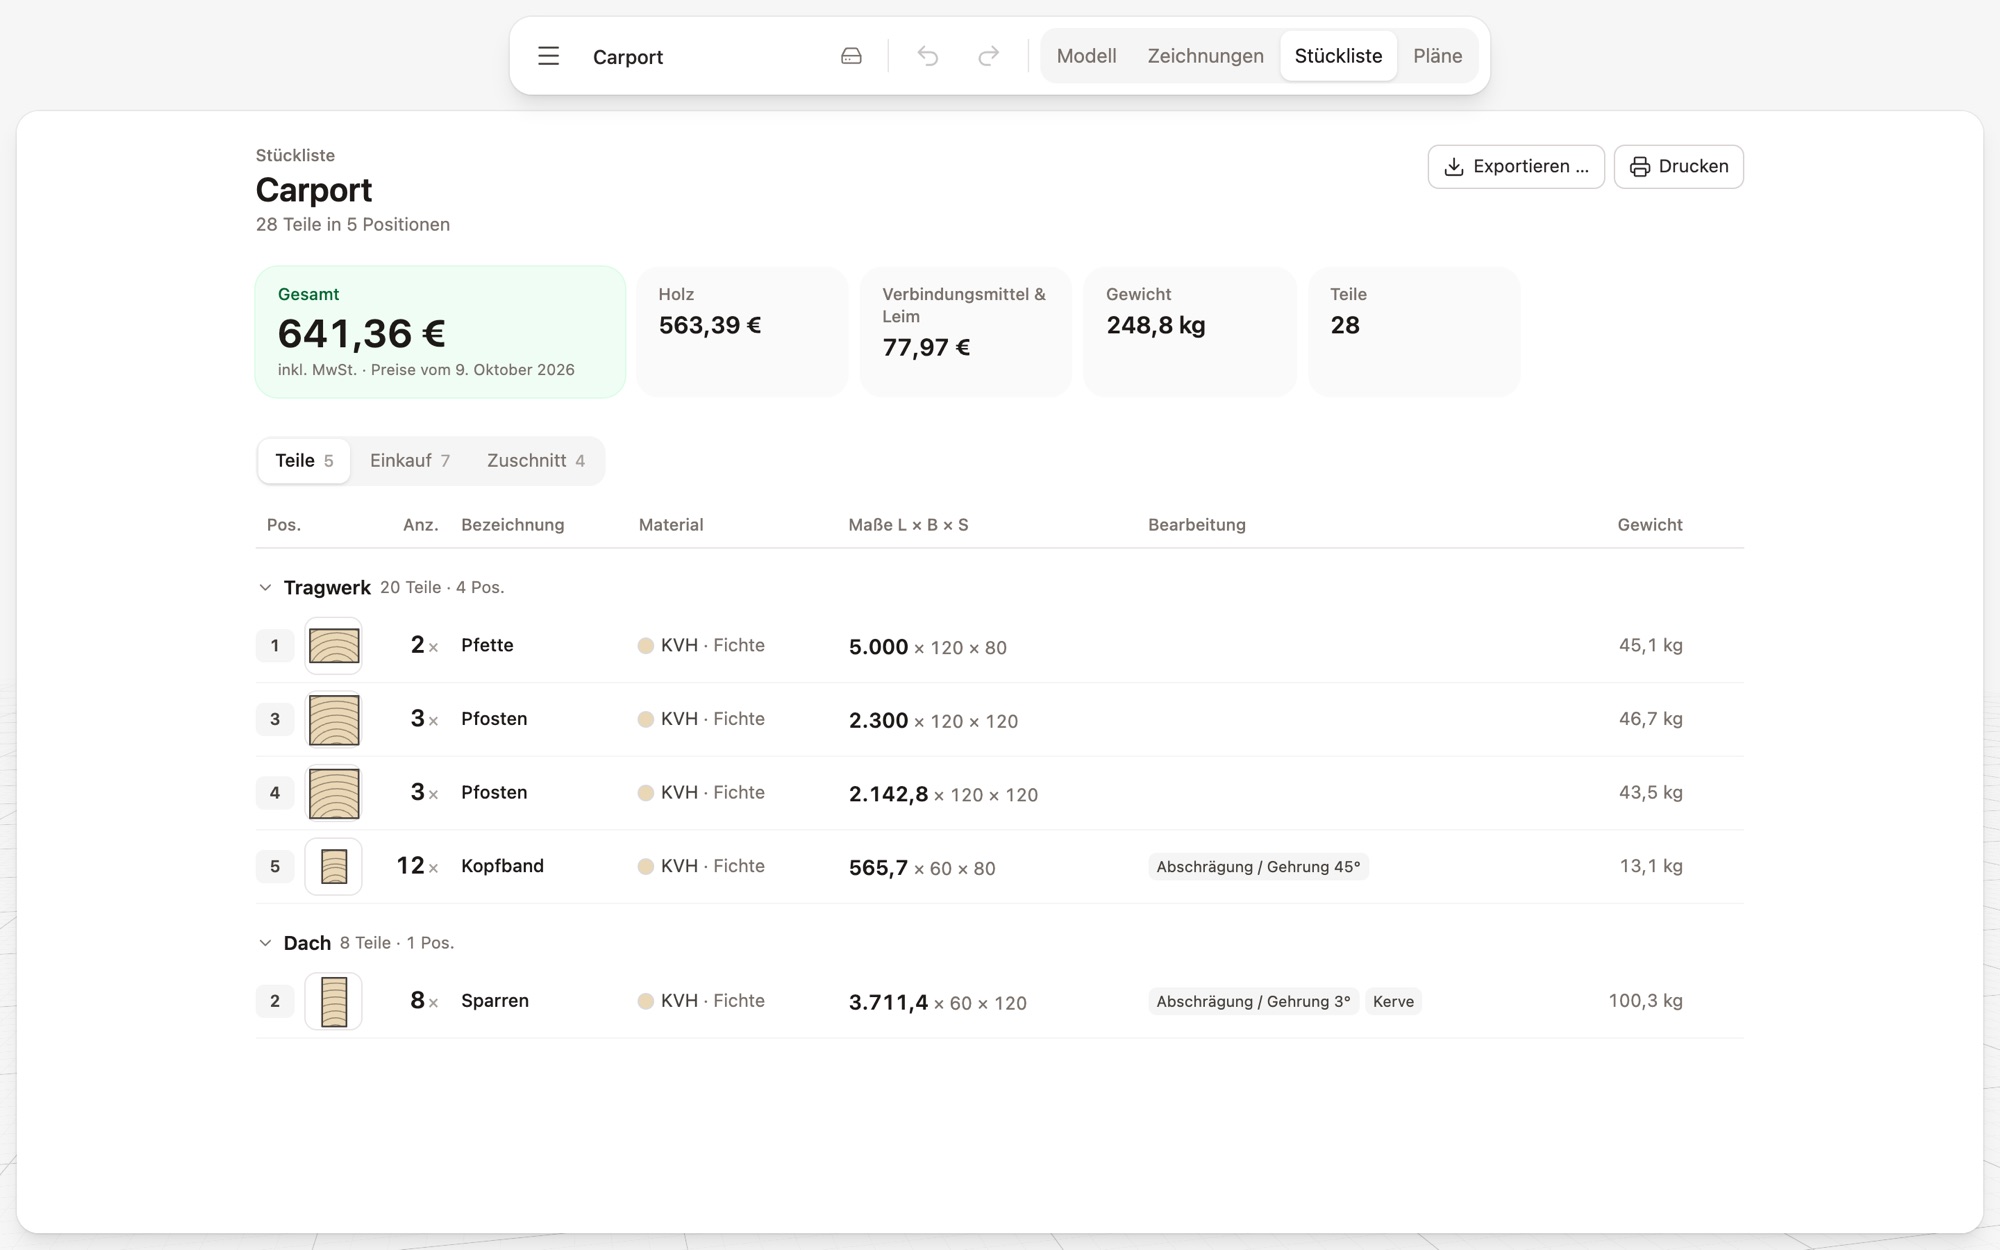Image resolution: width=2000 pixels, height=1250 pixels.
Task: Click position number 2 badge
Action: point(275,1001)
